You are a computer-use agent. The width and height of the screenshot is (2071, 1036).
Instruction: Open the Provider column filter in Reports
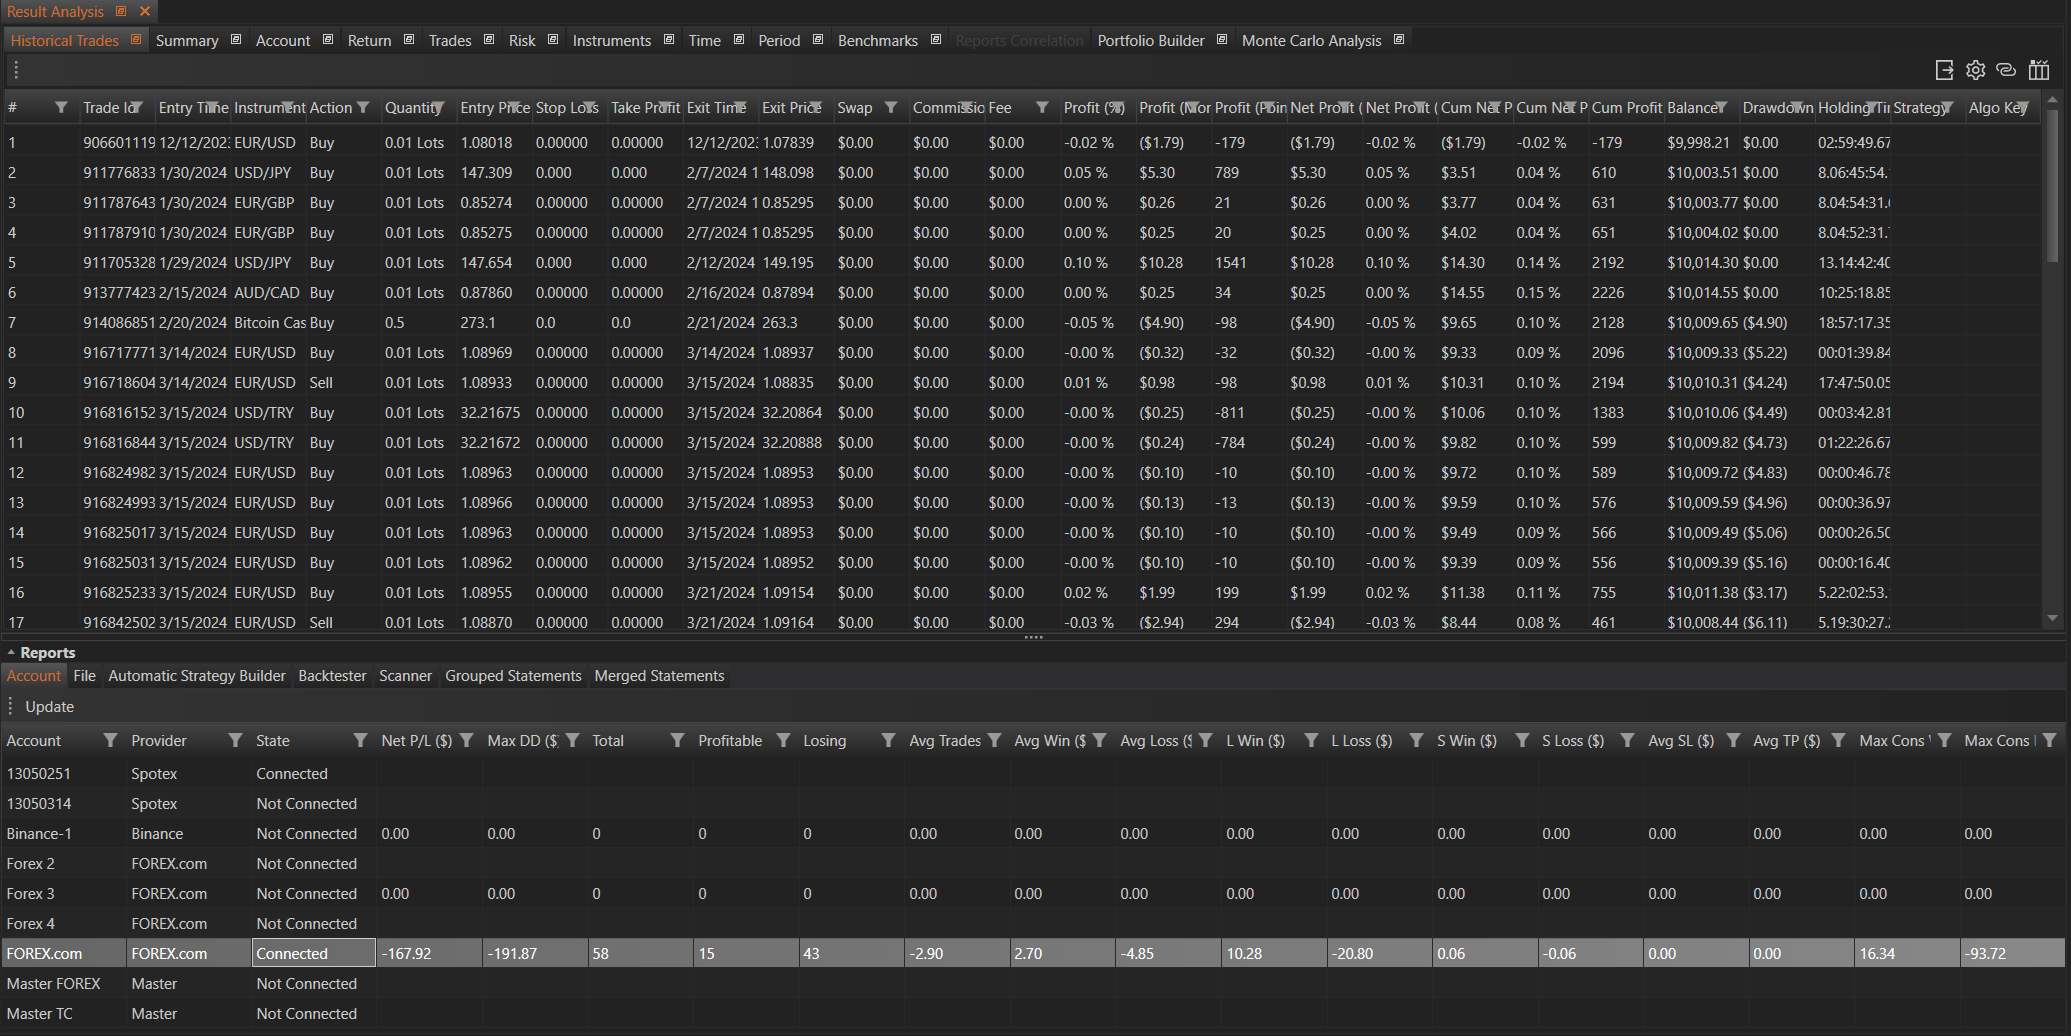coord(235,741)
